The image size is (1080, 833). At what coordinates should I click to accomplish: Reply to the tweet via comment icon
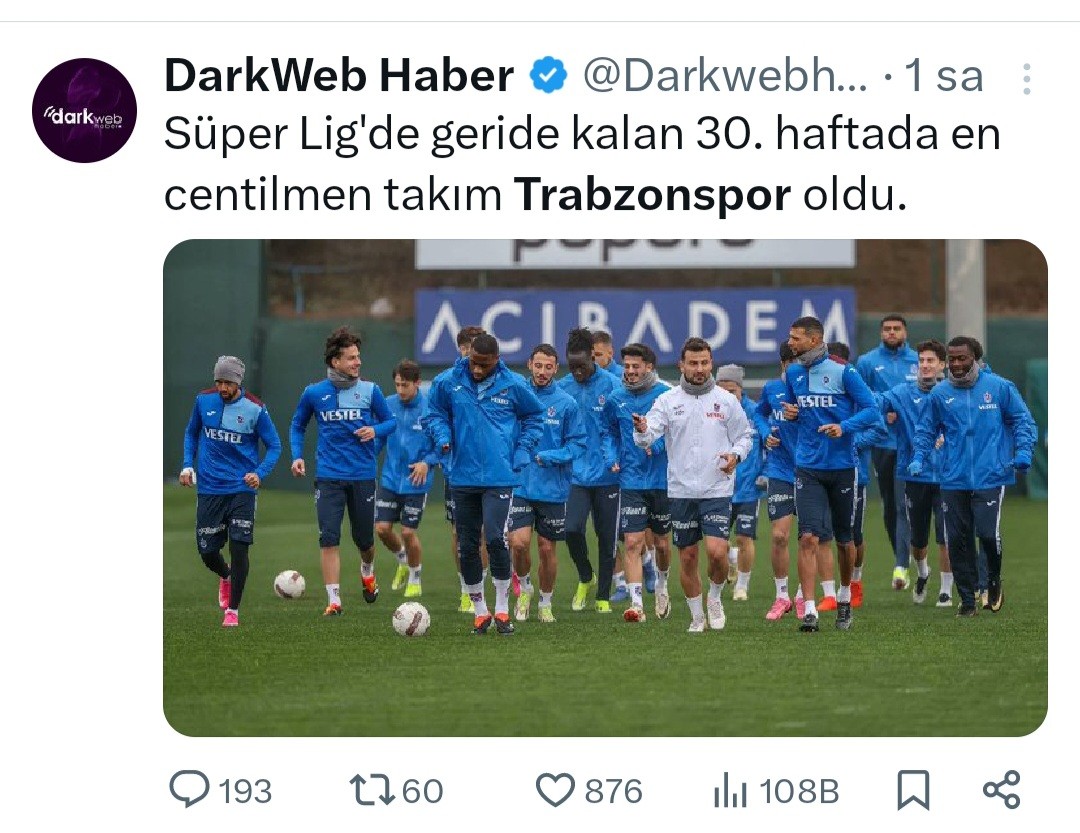pos(189,790)
